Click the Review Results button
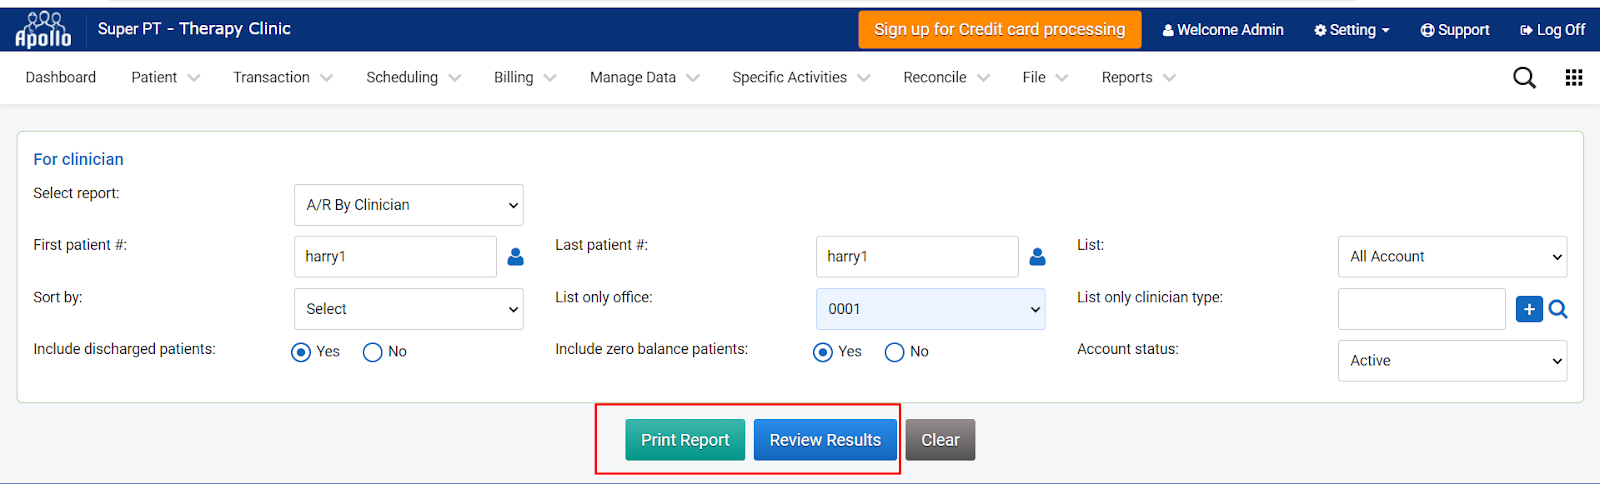1600x484 pixels. tap(825, 440)
